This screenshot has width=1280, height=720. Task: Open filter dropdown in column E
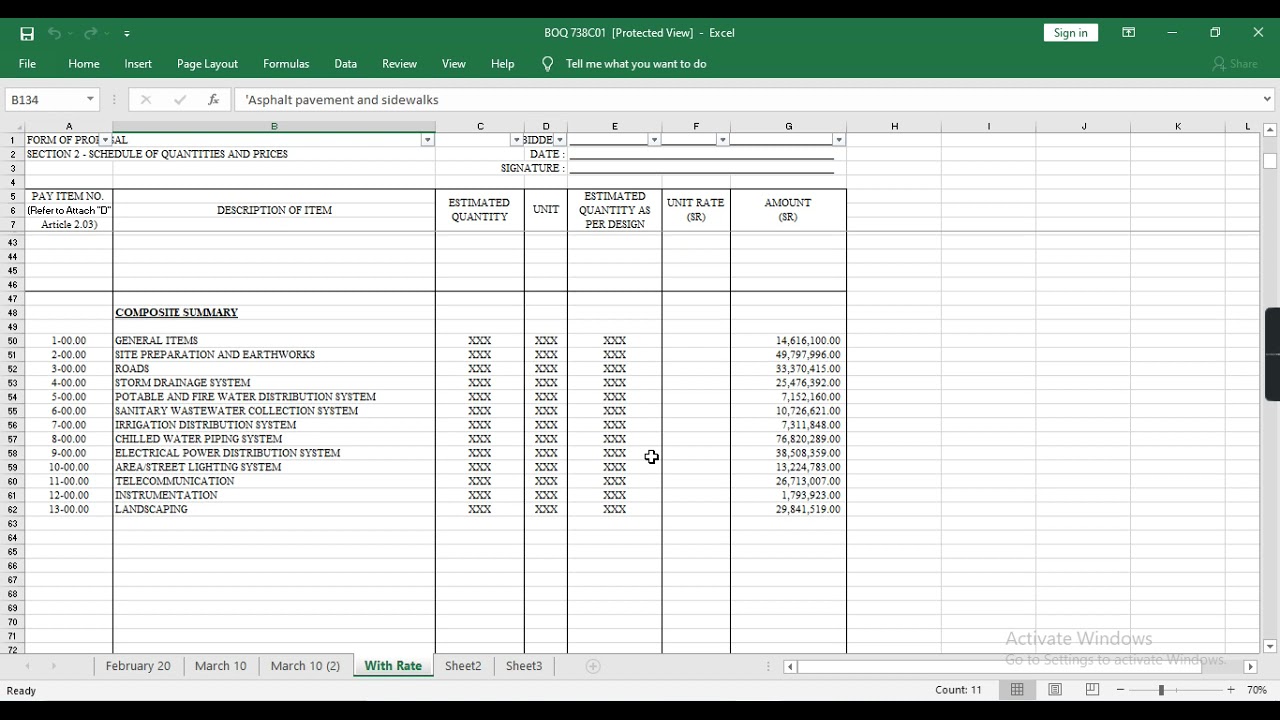click(x=654, y=140)
